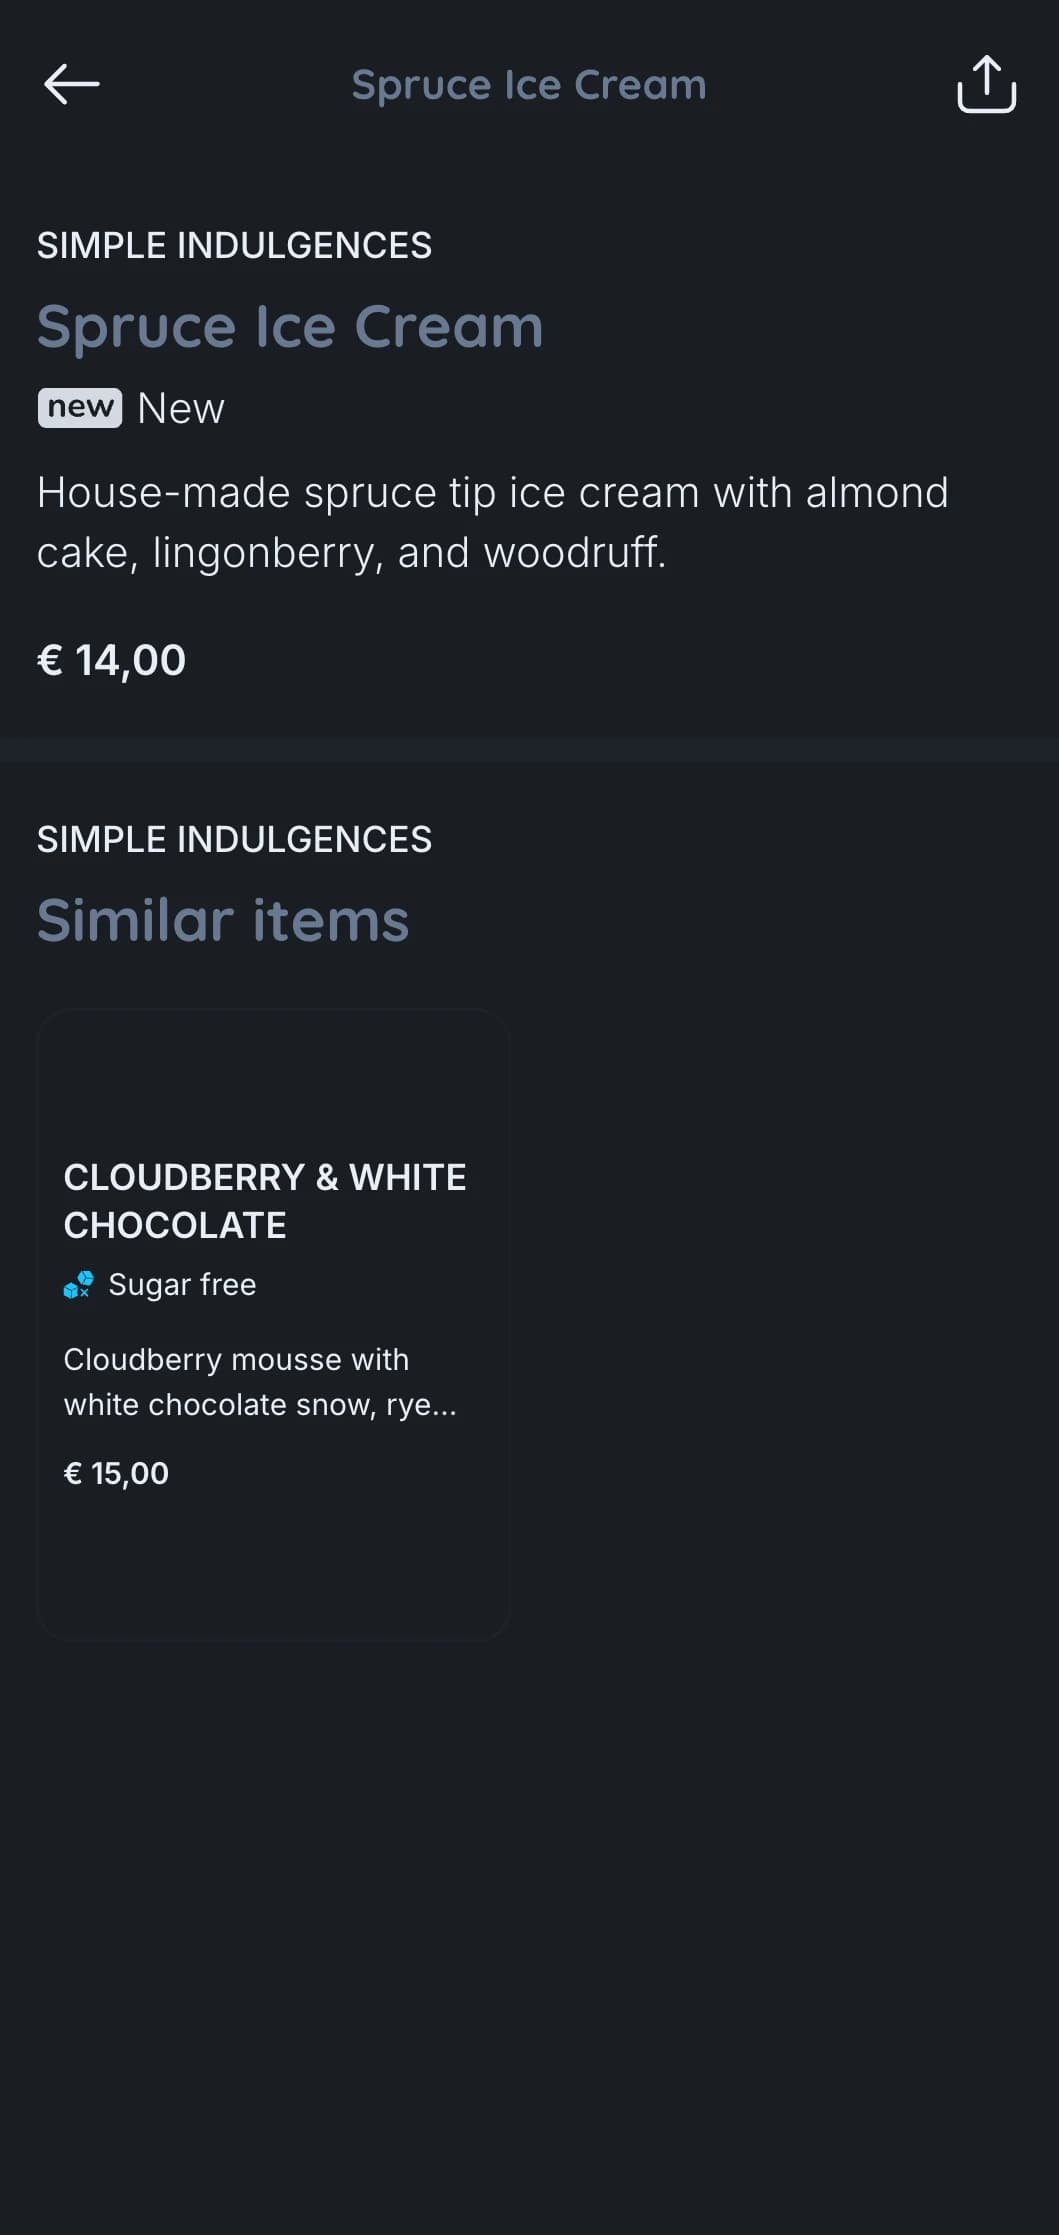Screen dimensions: 1059x2235
Task: Click the spruce tip ice cream description
Action: (493, 522)
